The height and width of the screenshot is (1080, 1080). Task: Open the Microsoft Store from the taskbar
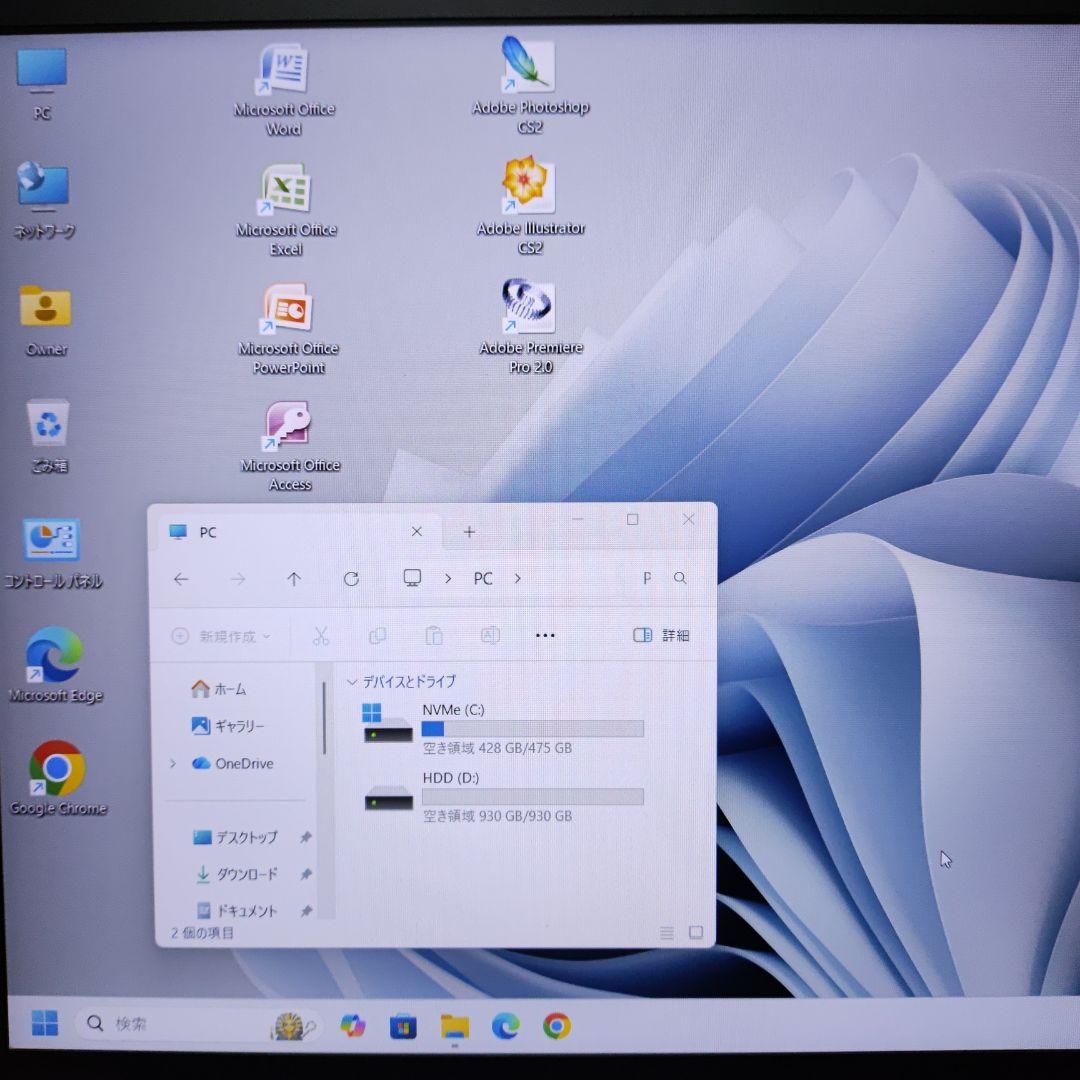[x=403, y=1026]
